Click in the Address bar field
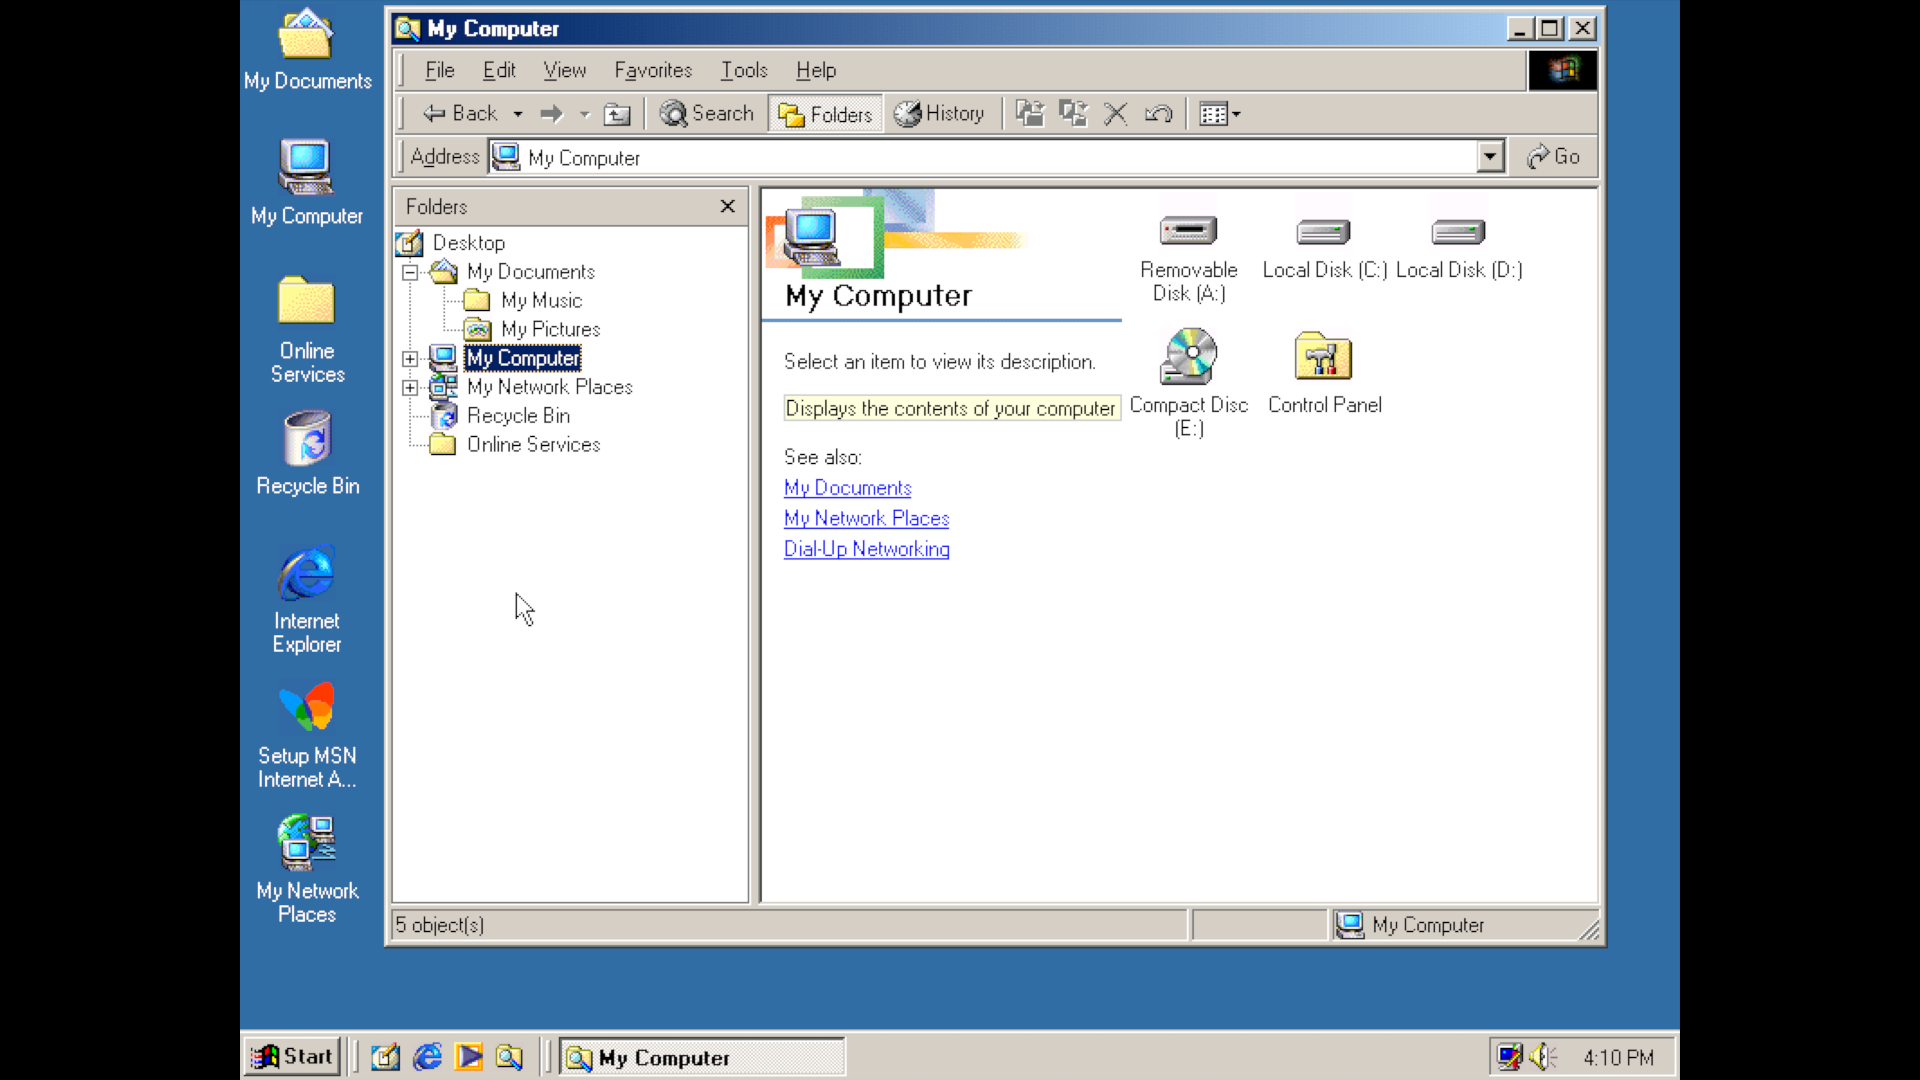This screenshot has height=1080, width=1920. click(984, 157)
